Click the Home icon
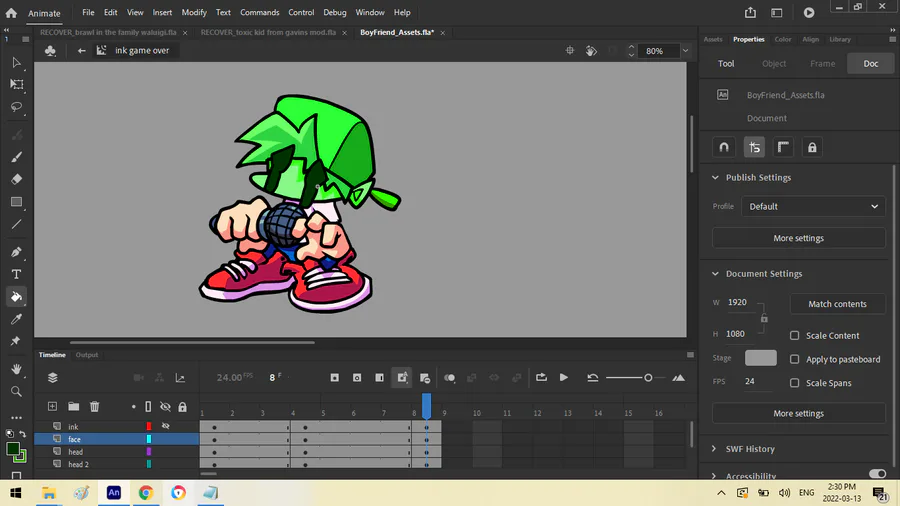Screen dimensions: 900x506 (11, 13)
